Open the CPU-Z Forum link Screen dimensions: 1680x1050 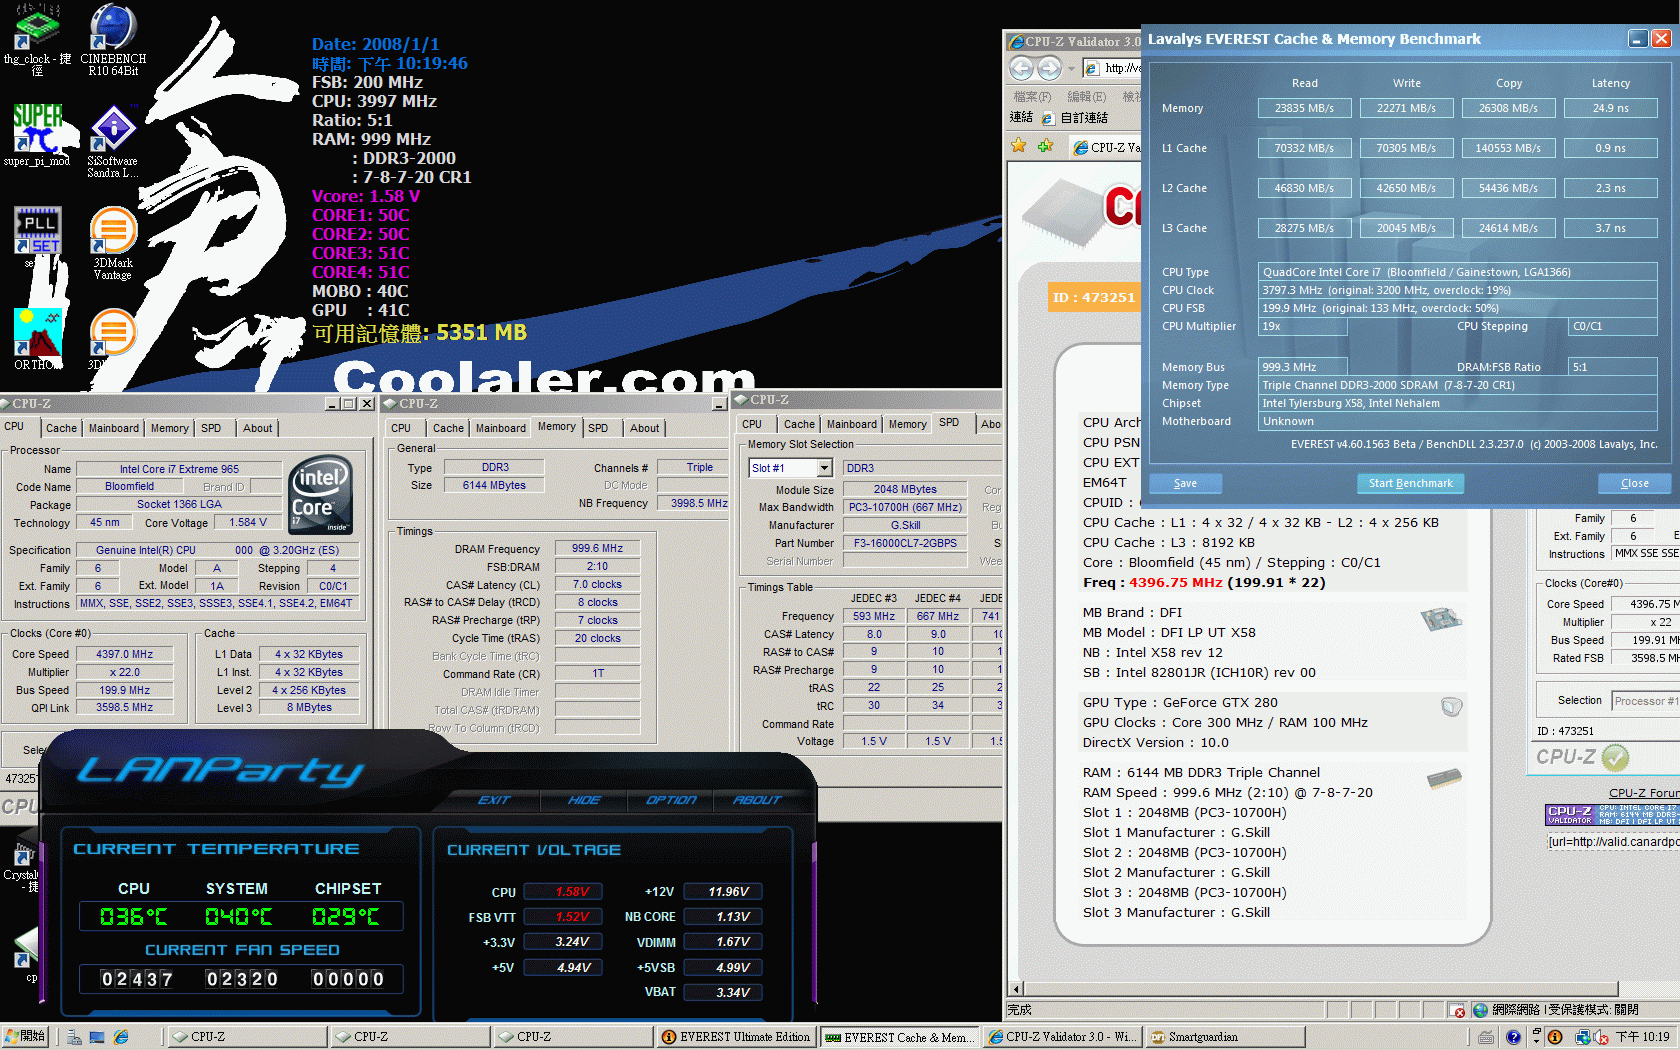click(1644, 793)
